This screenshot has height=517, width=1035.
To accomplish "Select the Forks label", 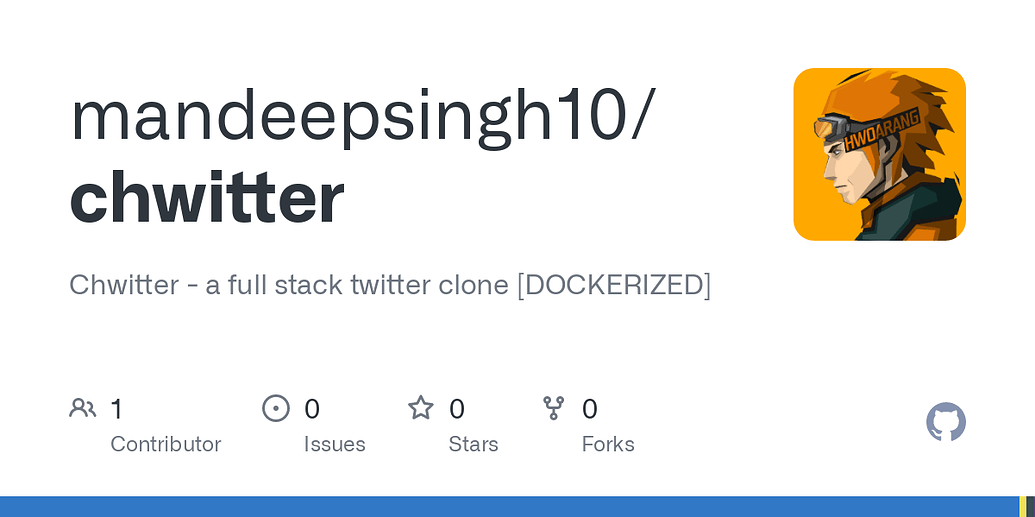I will (608, 444).
